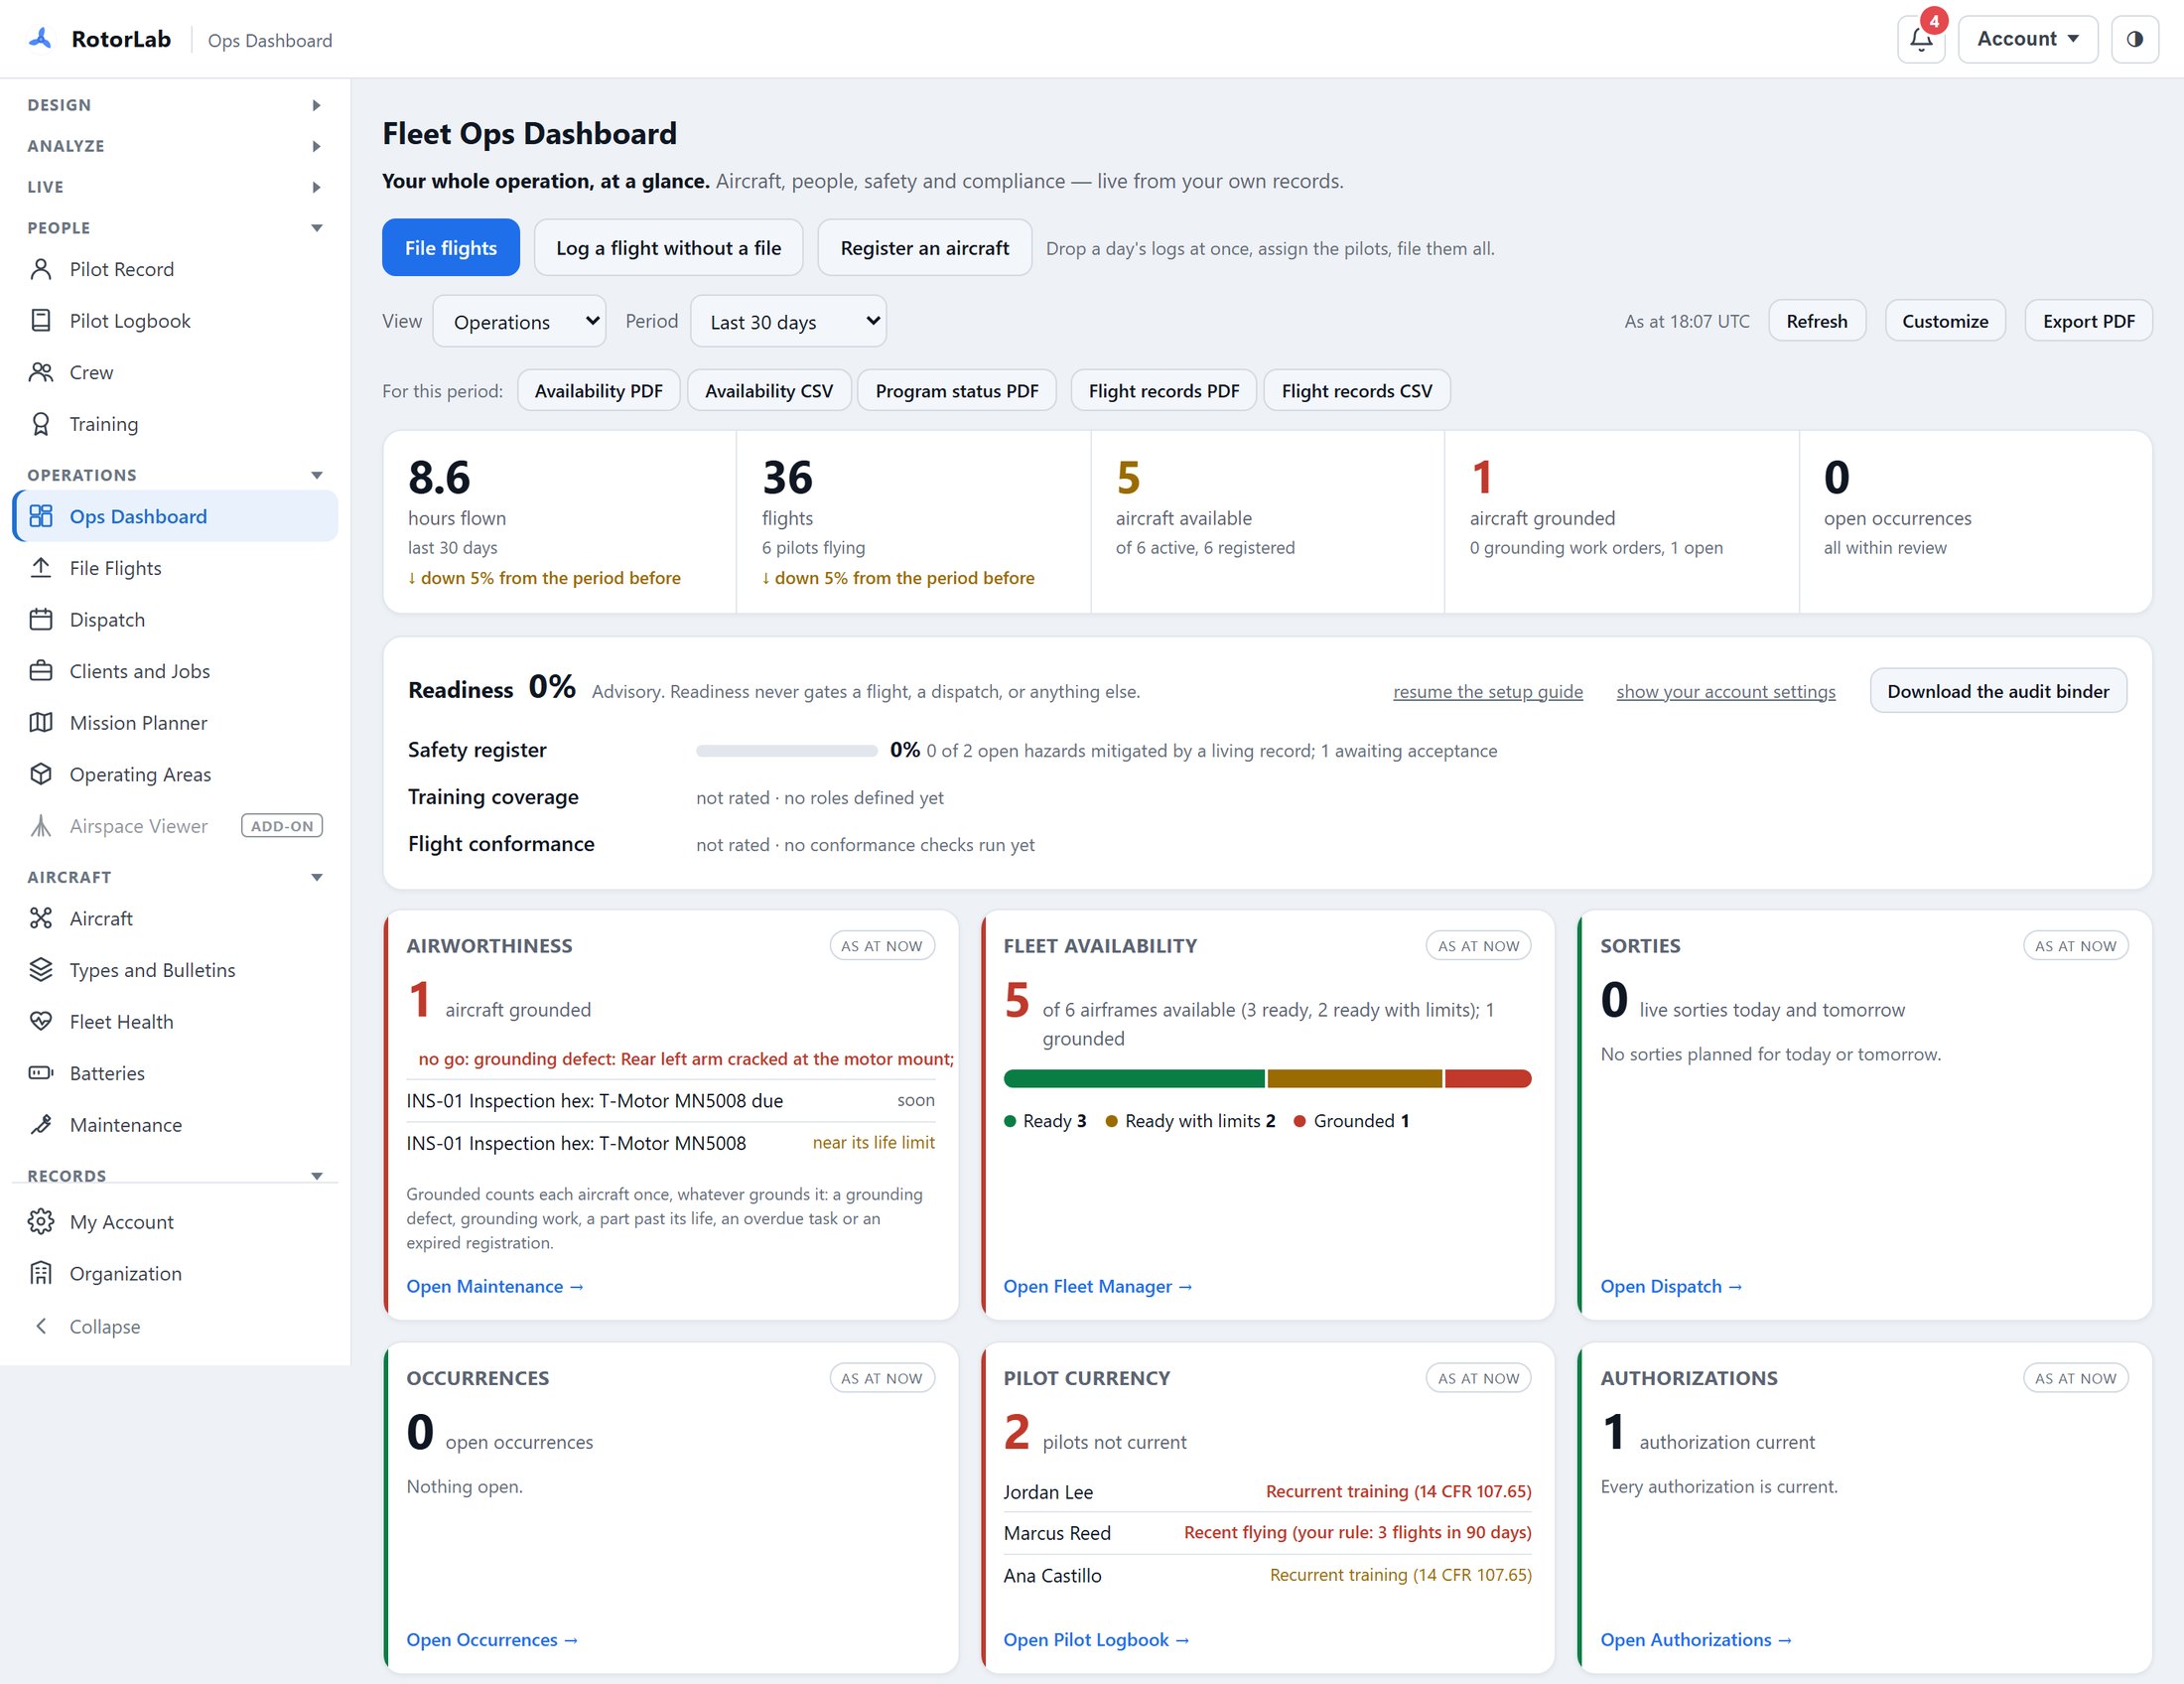The width and height of the screenshot is (2184, 1684).
Task: Open Pilot Logbook book icon
Action: 41,321
